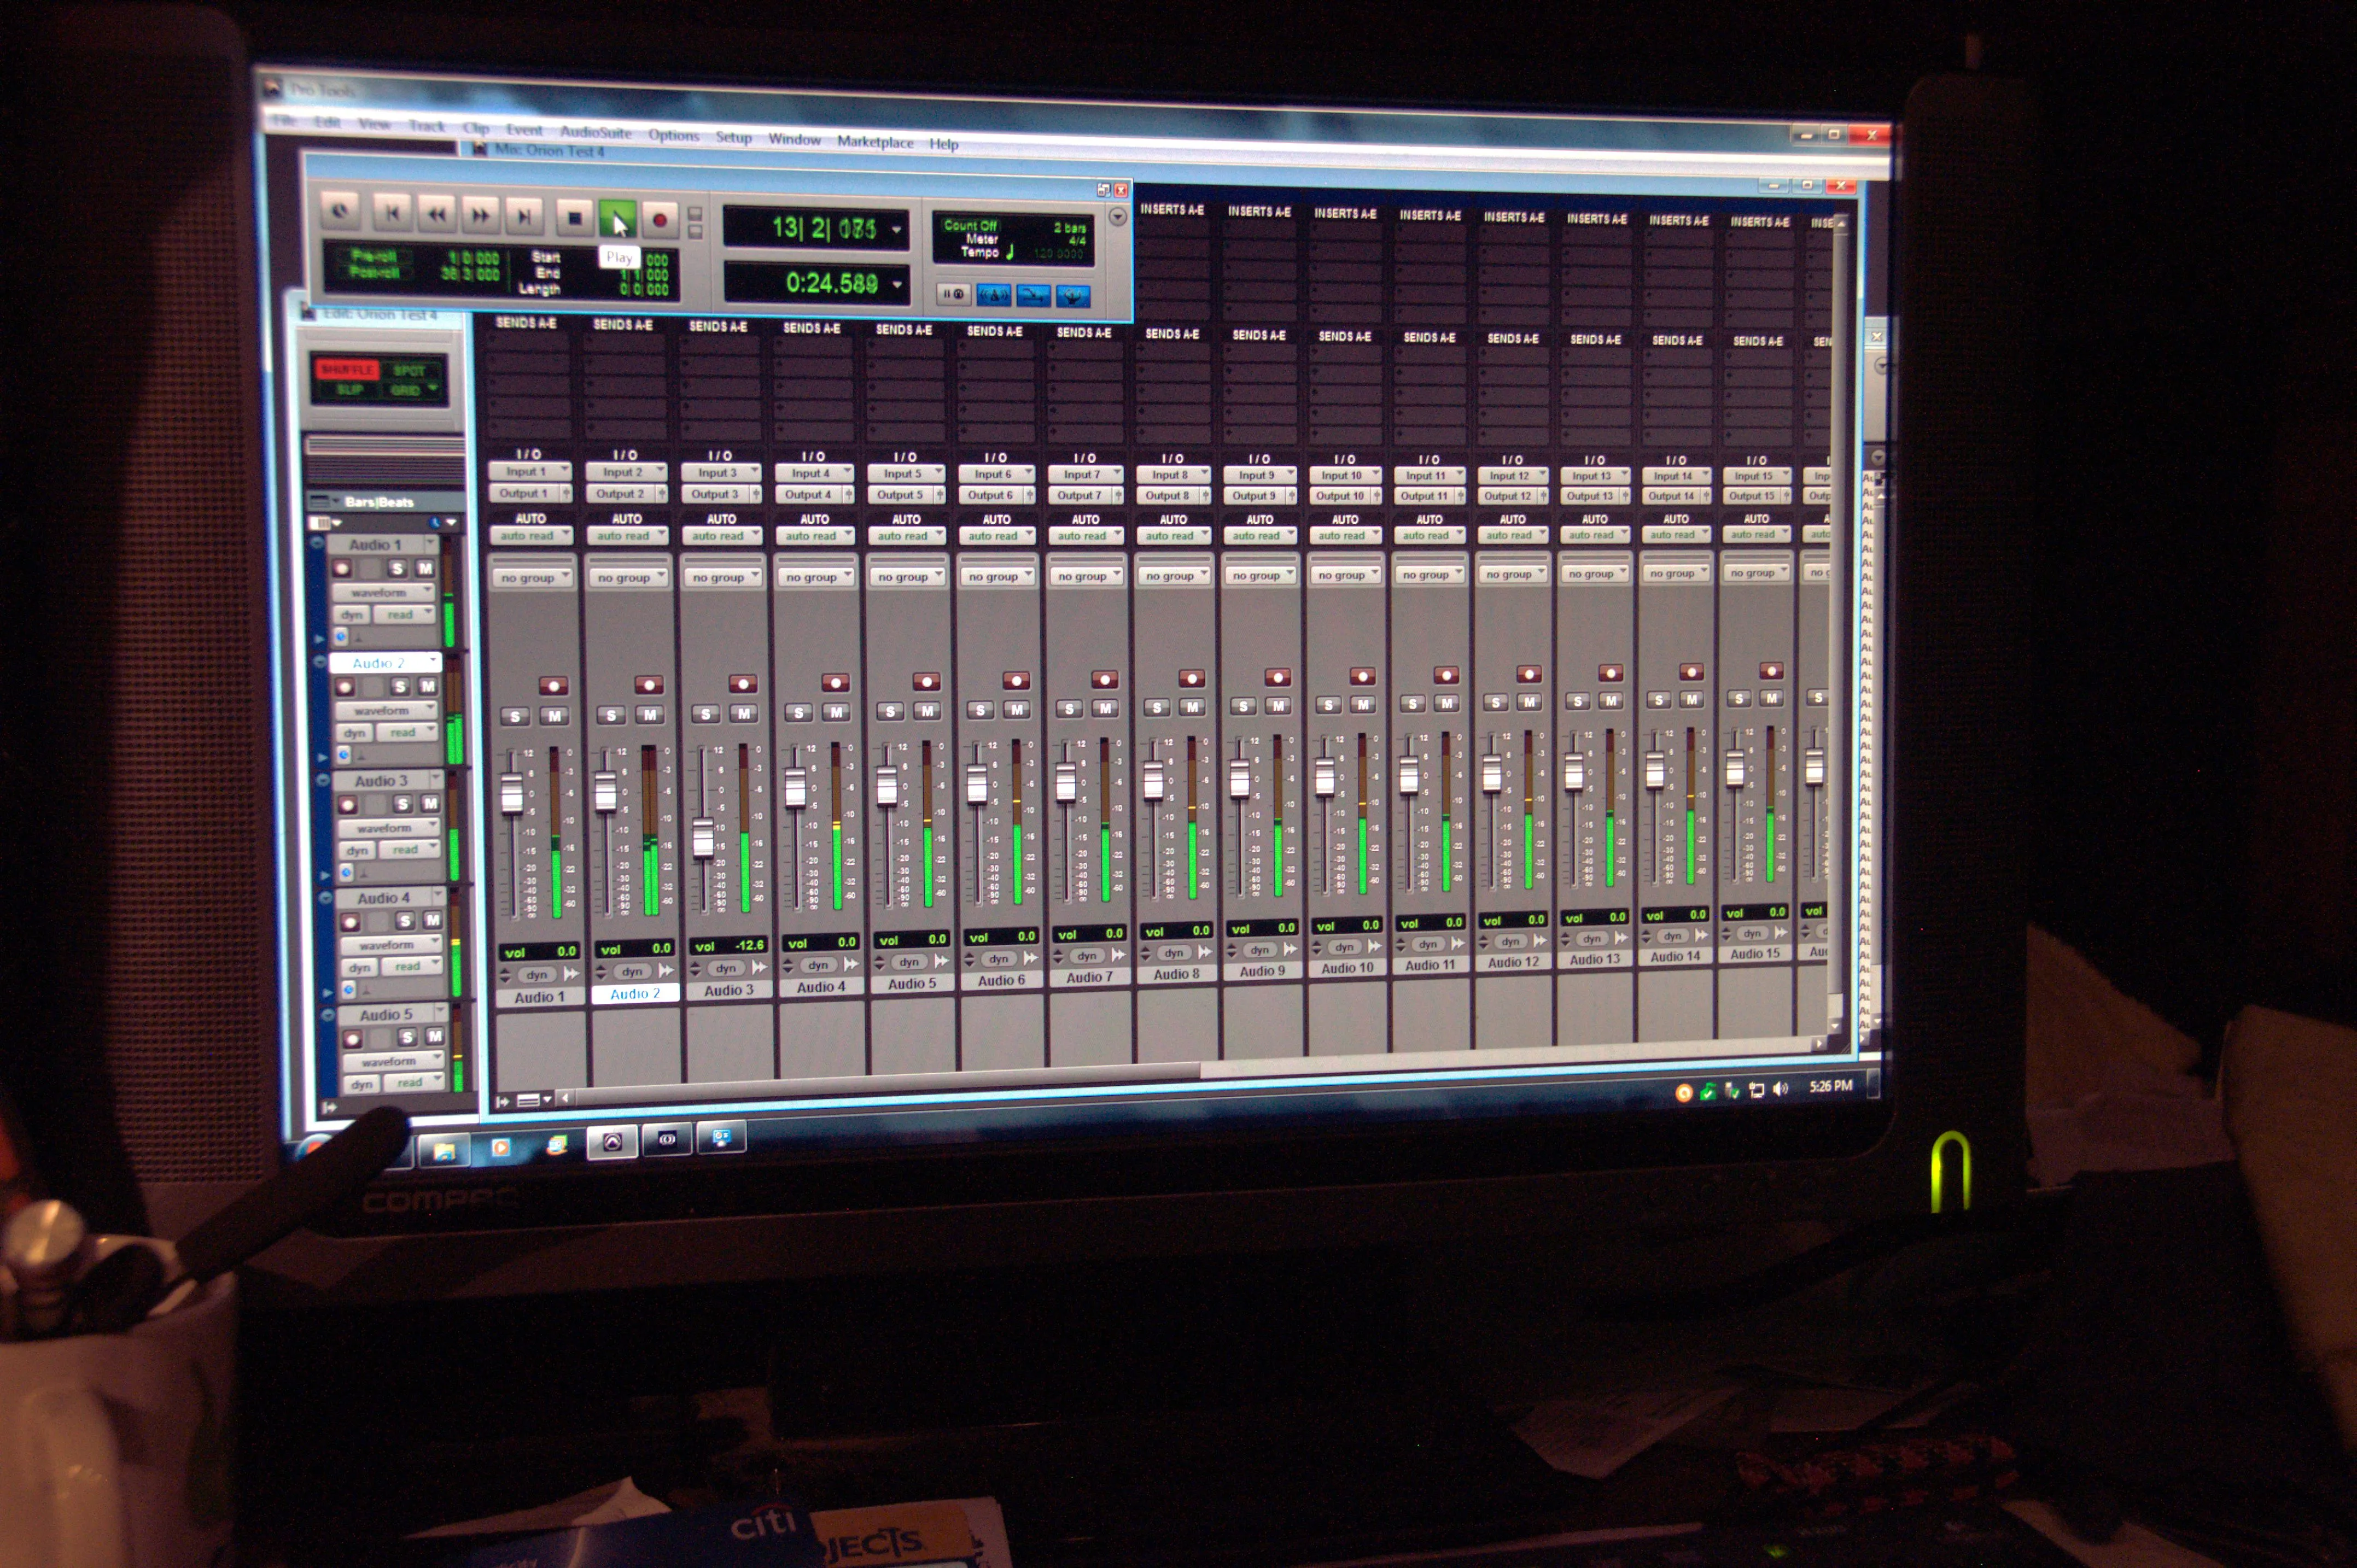This screenshot has height=1568, width=2357.
Task: Mute Audio 3 mixer channel
Action: pyautogui.click(x=744, y=713)
